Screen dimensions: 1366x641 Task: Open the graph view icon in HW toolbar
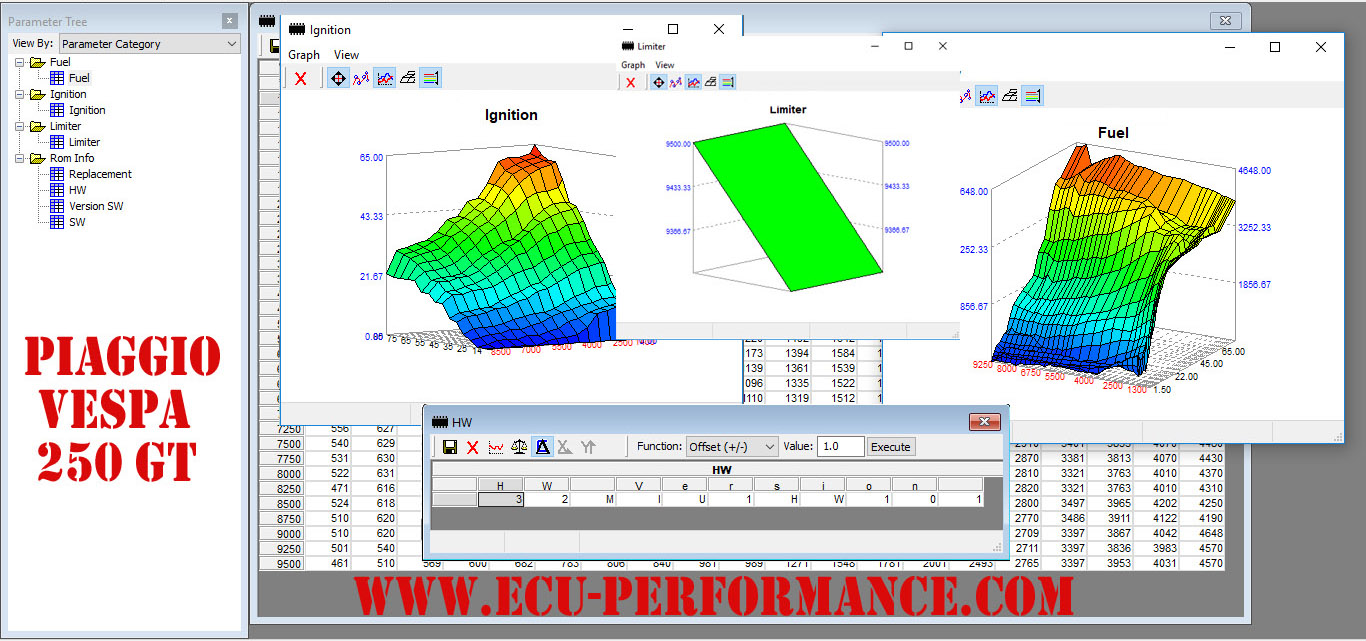coord(496,447)
